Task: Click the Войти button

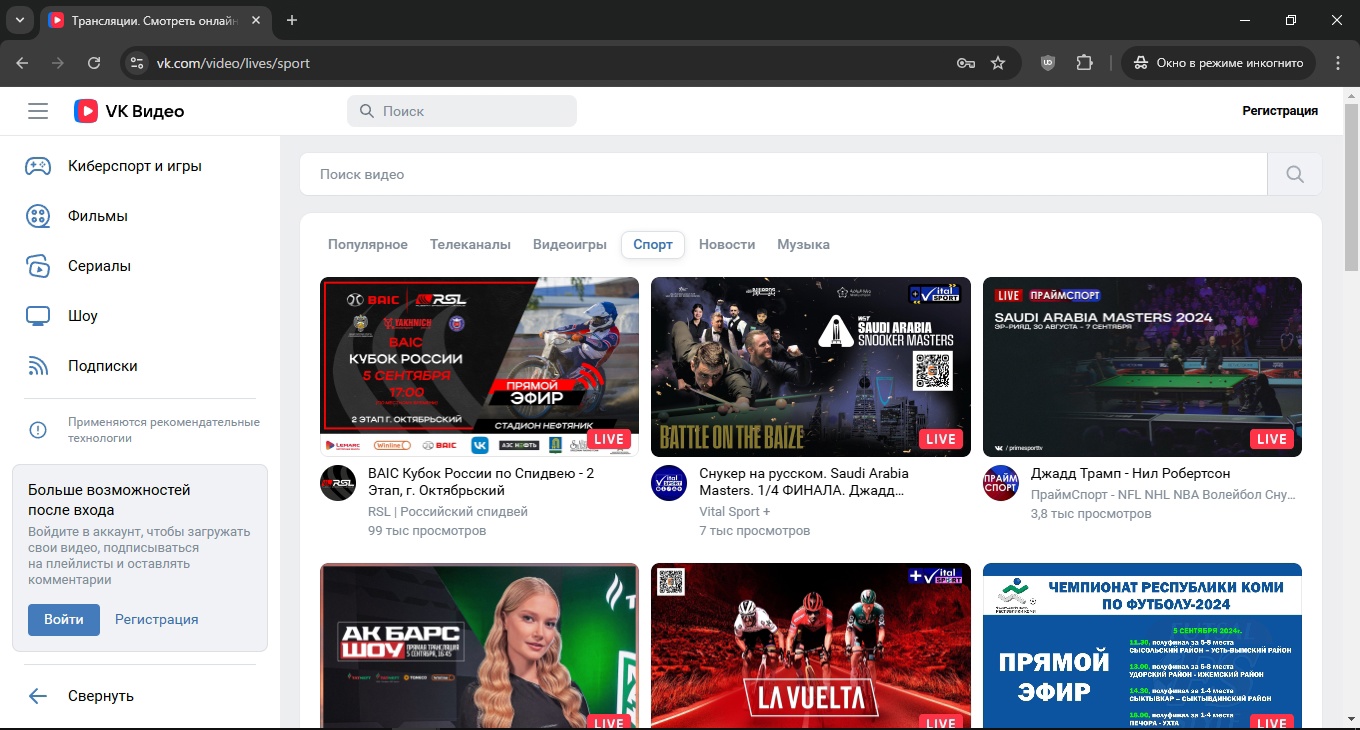Action: pyautogui.click(x=64, y=619)
